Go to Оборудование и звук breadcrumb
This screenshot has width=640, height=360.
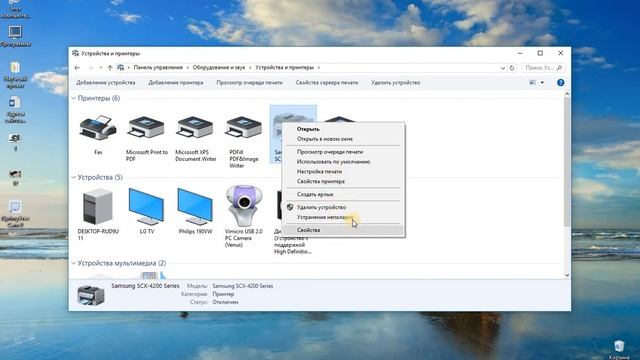pyautogui.click(x=219, y=68)
